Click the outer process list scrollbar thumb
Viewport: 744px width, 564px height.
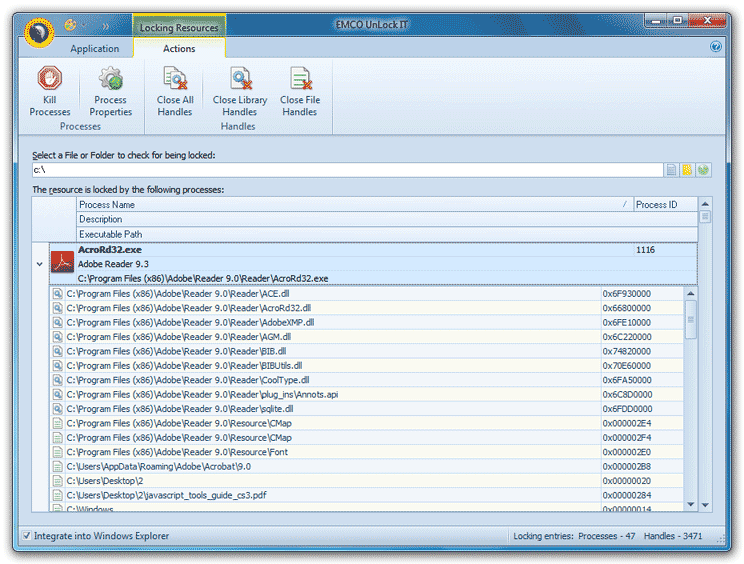(705, 217)
